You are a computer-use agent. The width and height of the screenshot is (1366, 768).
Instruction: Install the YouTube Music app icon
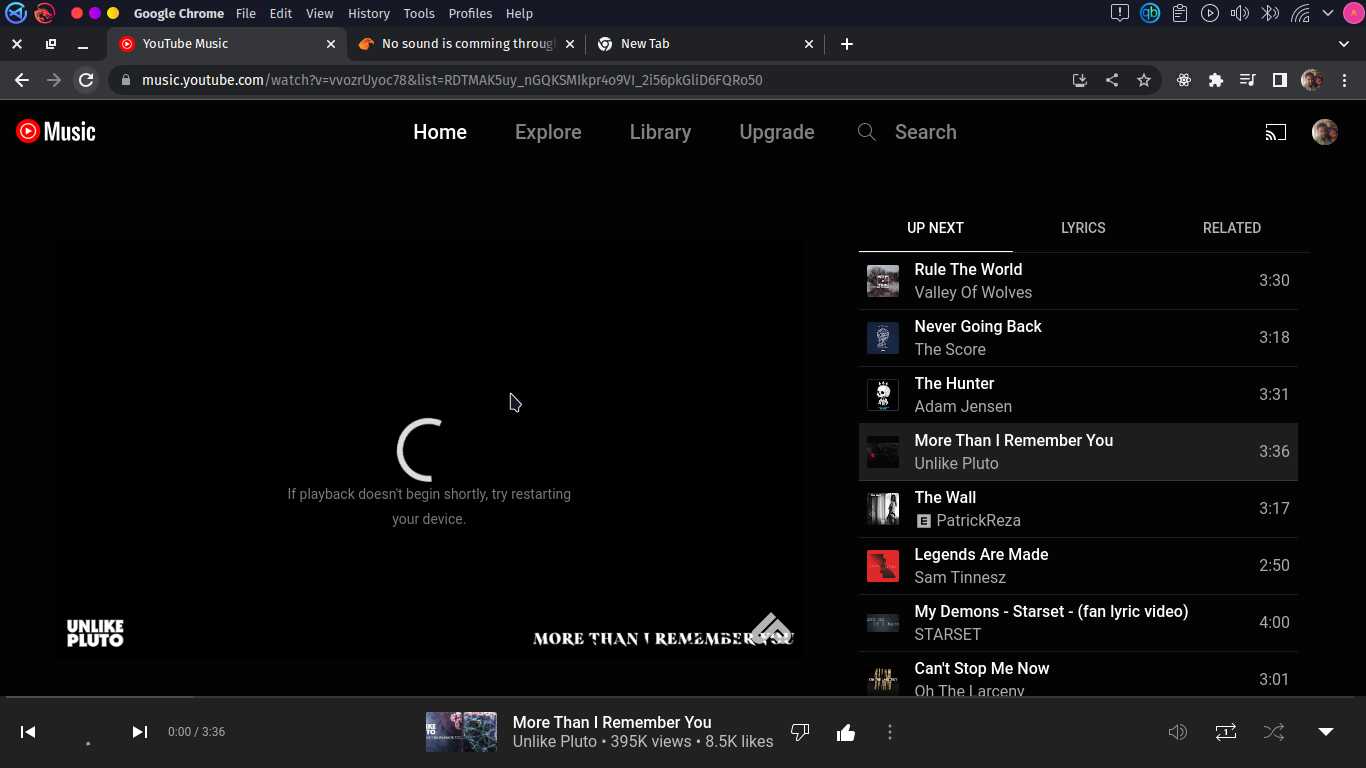[x=1080, y=80]
